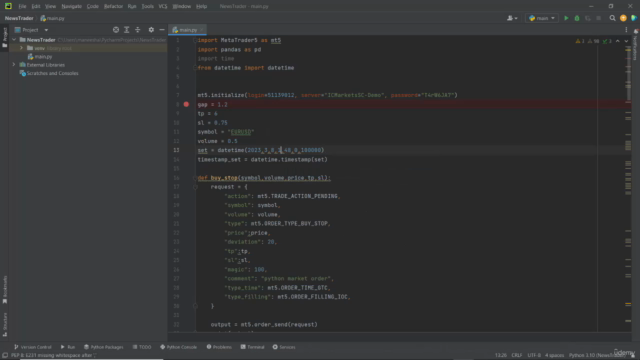Open the Notifications bell panel
Image resolution: width=640 pixels, height=360 pixels.
[x=636, y=31]
